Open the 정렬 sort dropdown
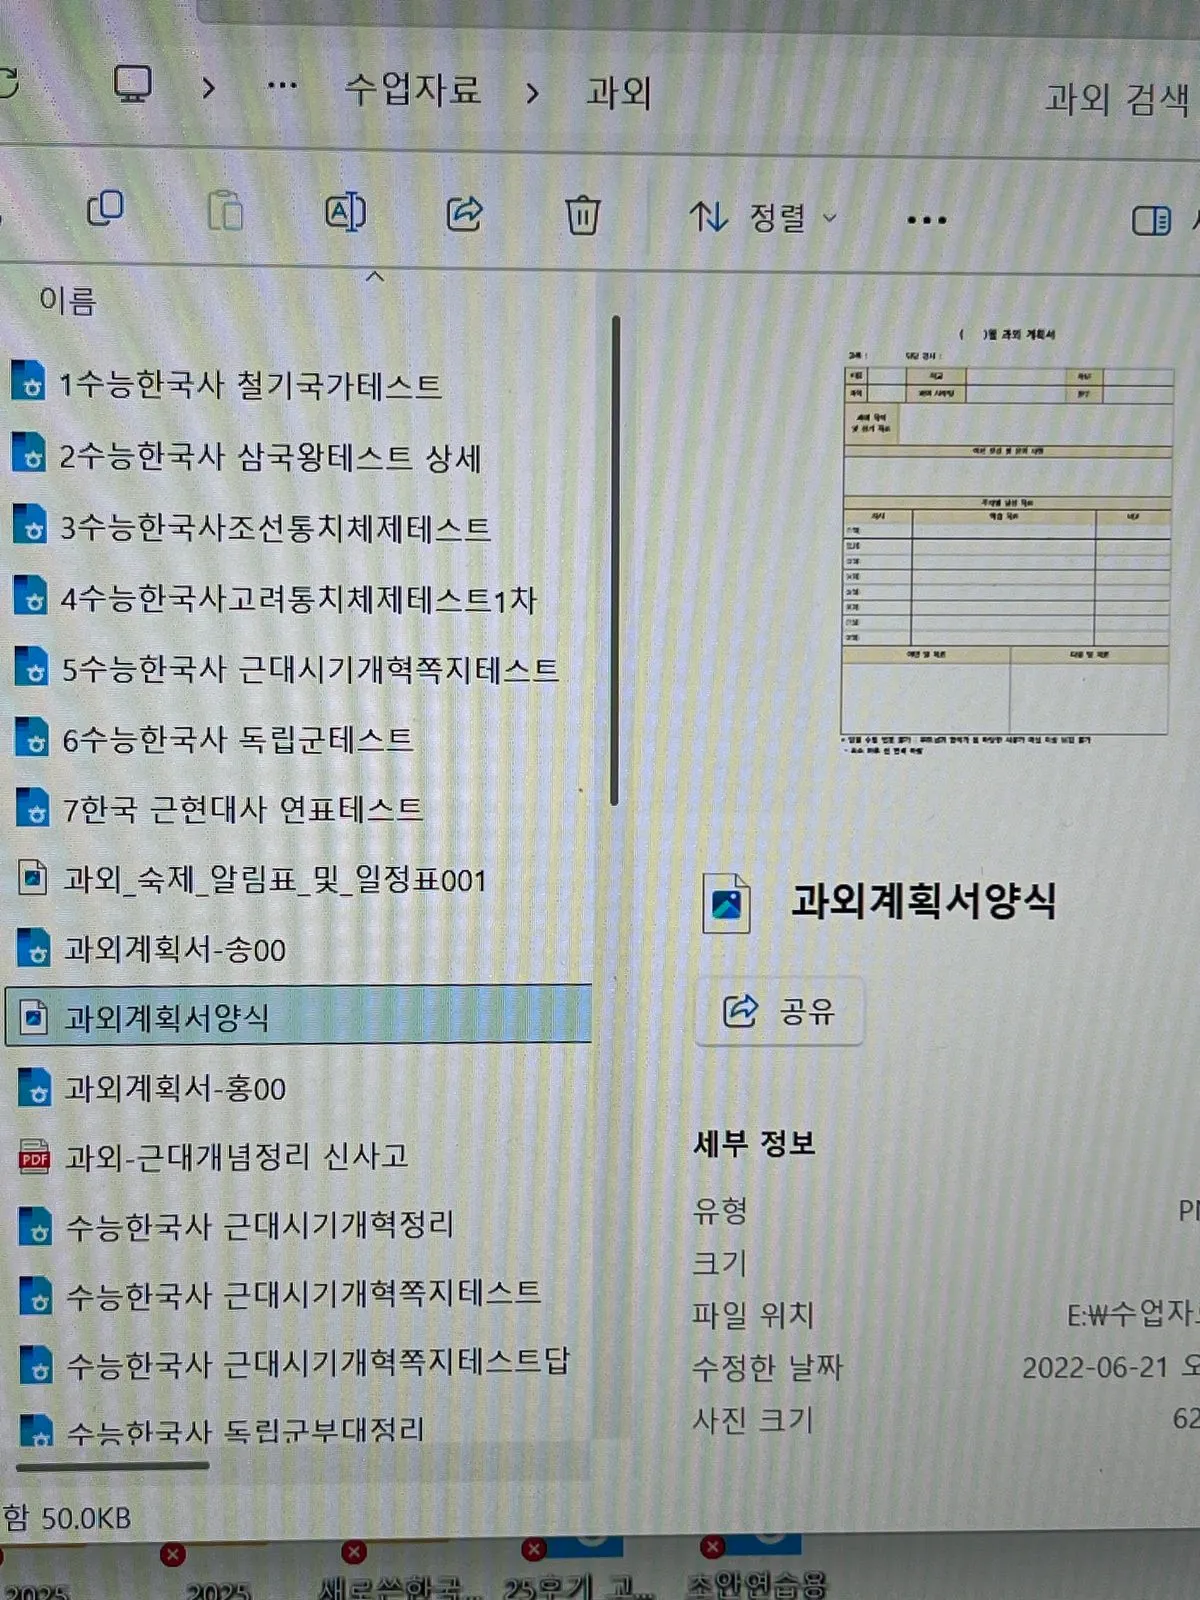 (764, 217)
